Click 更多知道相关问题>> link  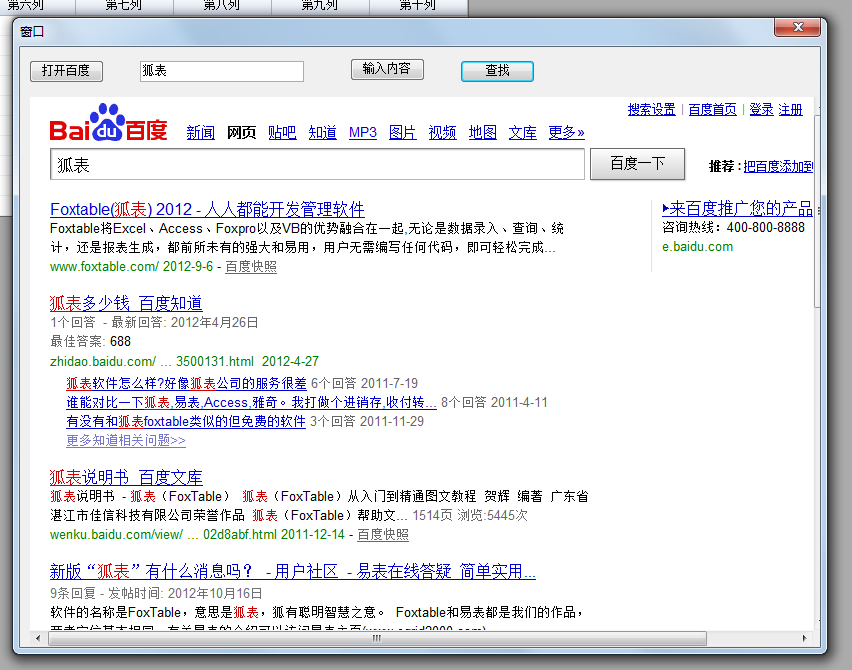(x=126, y=441)
